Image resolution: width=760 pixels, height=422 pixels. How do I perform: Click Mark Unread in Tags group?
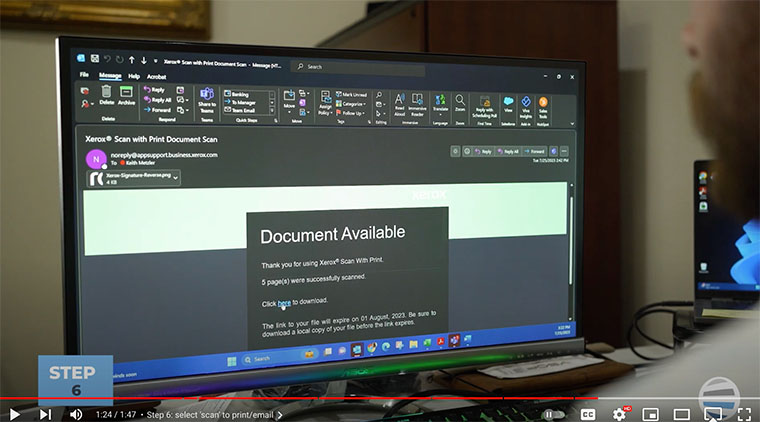(x=351, y=94)
